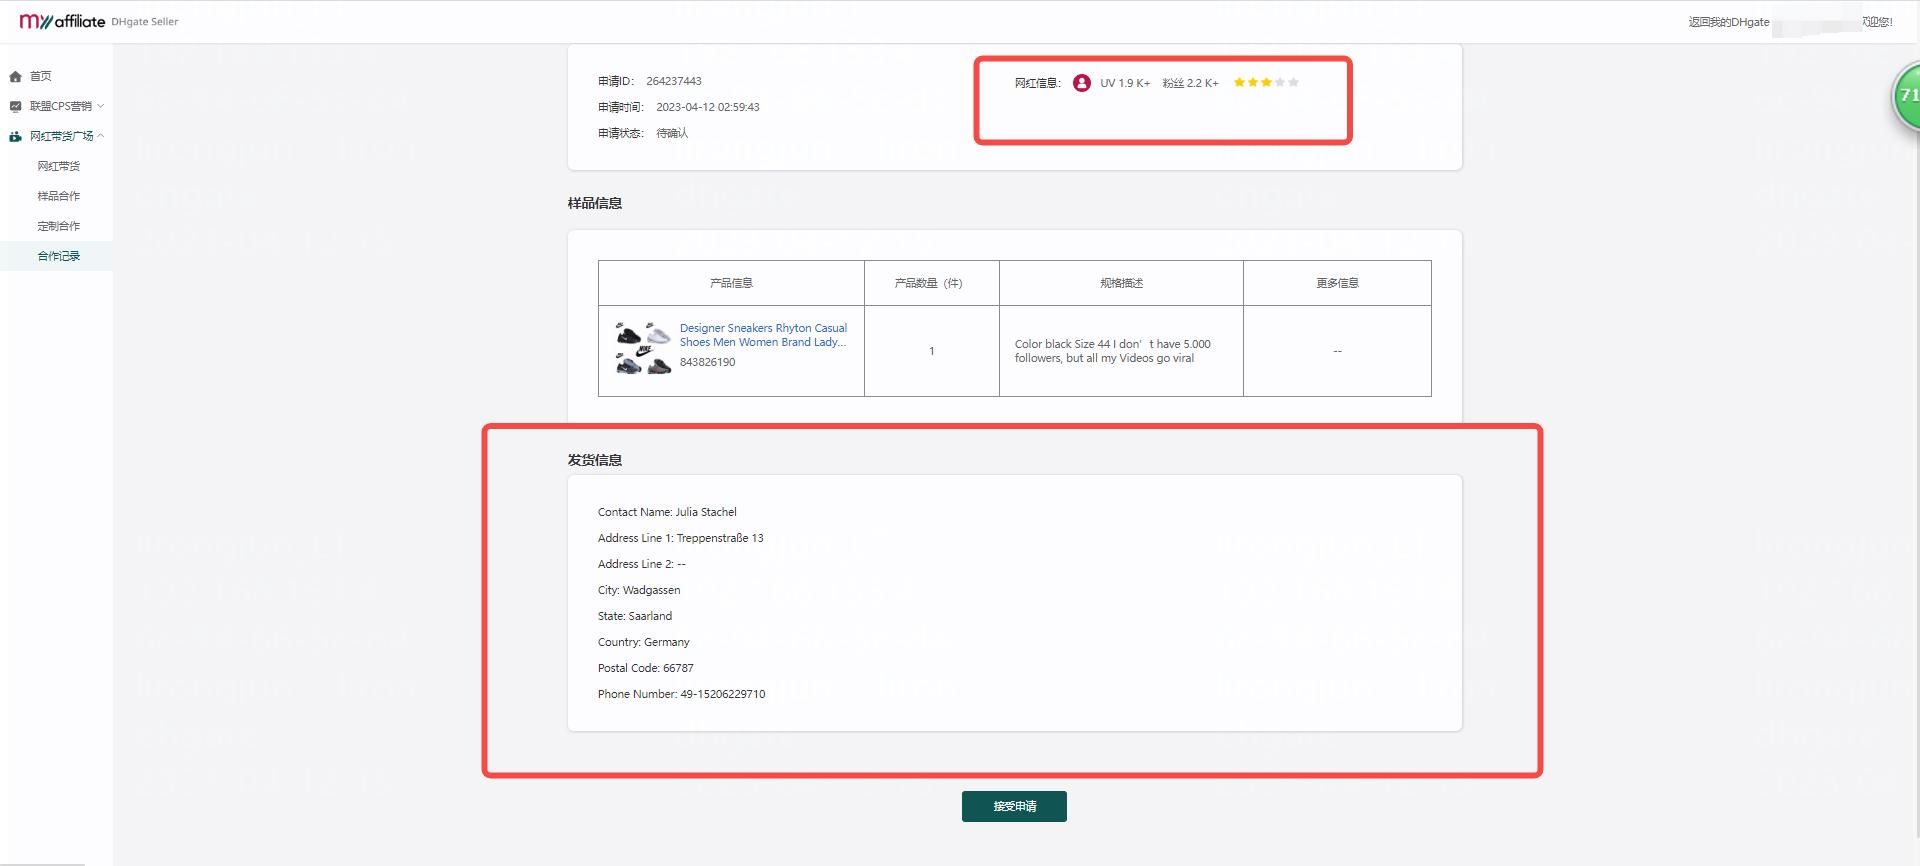Open the 网红带货 submenu item
This screenshot has height=866, width=1920.
59,166
